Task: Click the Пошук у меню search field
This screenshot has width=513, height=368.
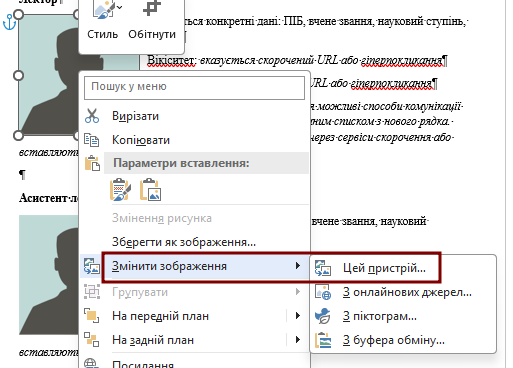Action: click(194, 88)
